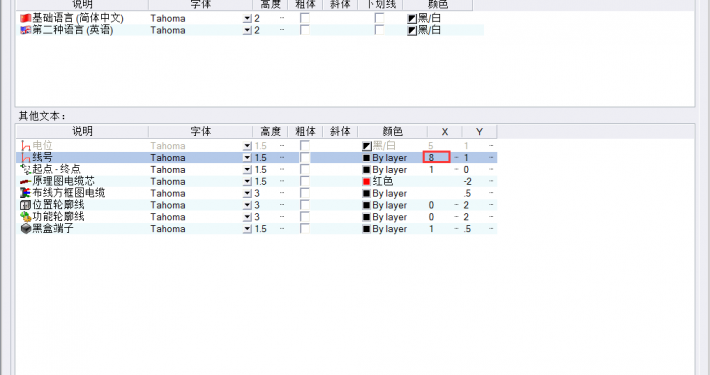Enable bold for the 线号 row
This screenshot has height=375, width=710.
[x=305, y=158]
